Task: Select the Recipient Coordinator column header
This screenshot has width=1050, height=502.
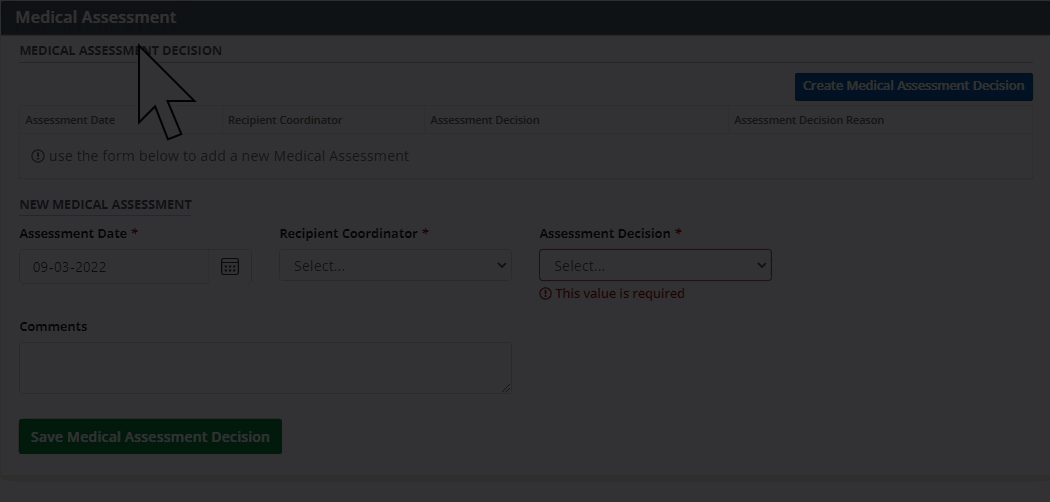Action: [285, 120]
